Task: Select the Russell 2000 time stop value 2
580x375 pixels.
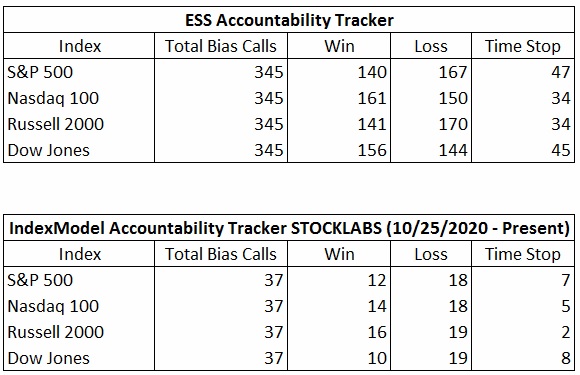Action: click(x=566, y=332)
